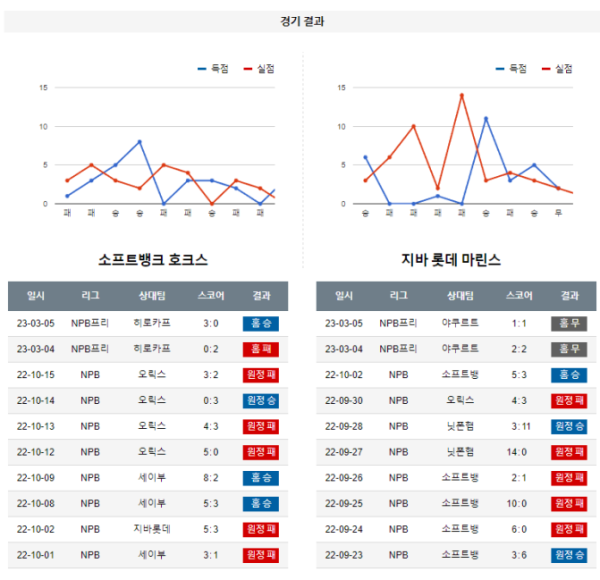
Task: Select date 22-10-13 in SoftBank table
Action: 36,426
